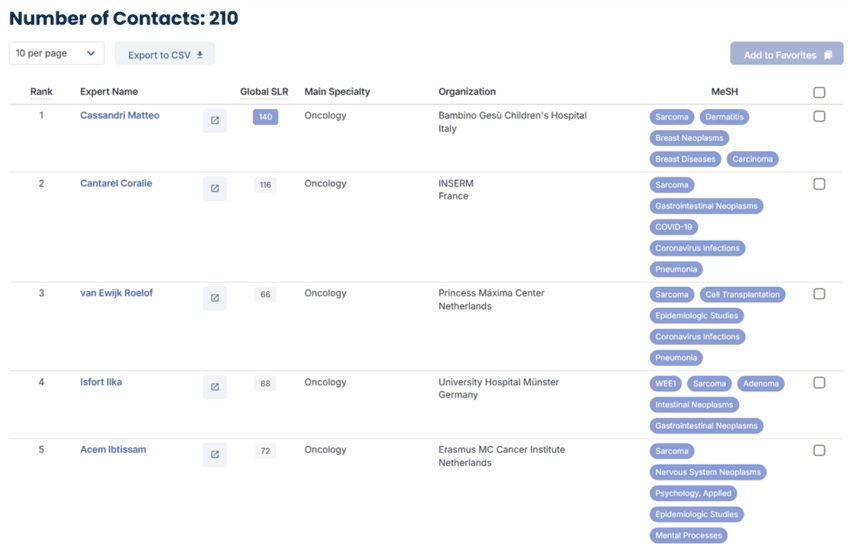Click the 66 SLR score badge
The image size is (851, 546).
(x=265, y=294)
